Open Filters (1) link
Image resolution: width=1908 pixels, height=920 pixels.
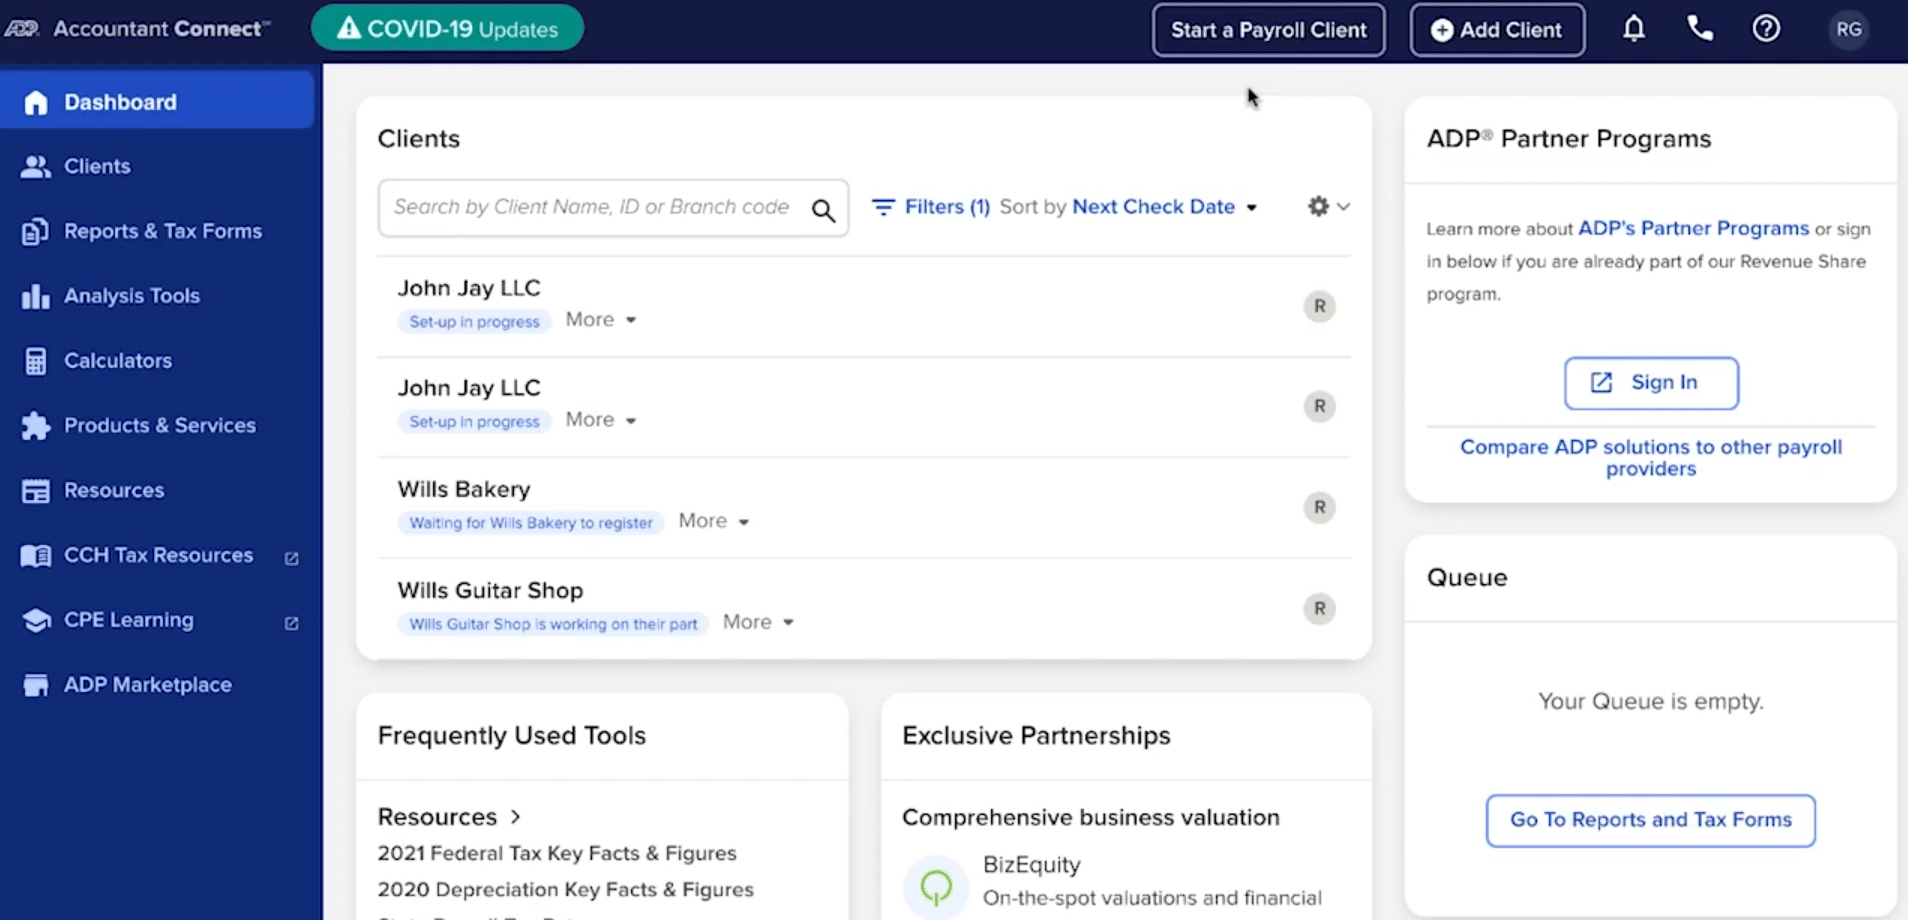[946, 207]
